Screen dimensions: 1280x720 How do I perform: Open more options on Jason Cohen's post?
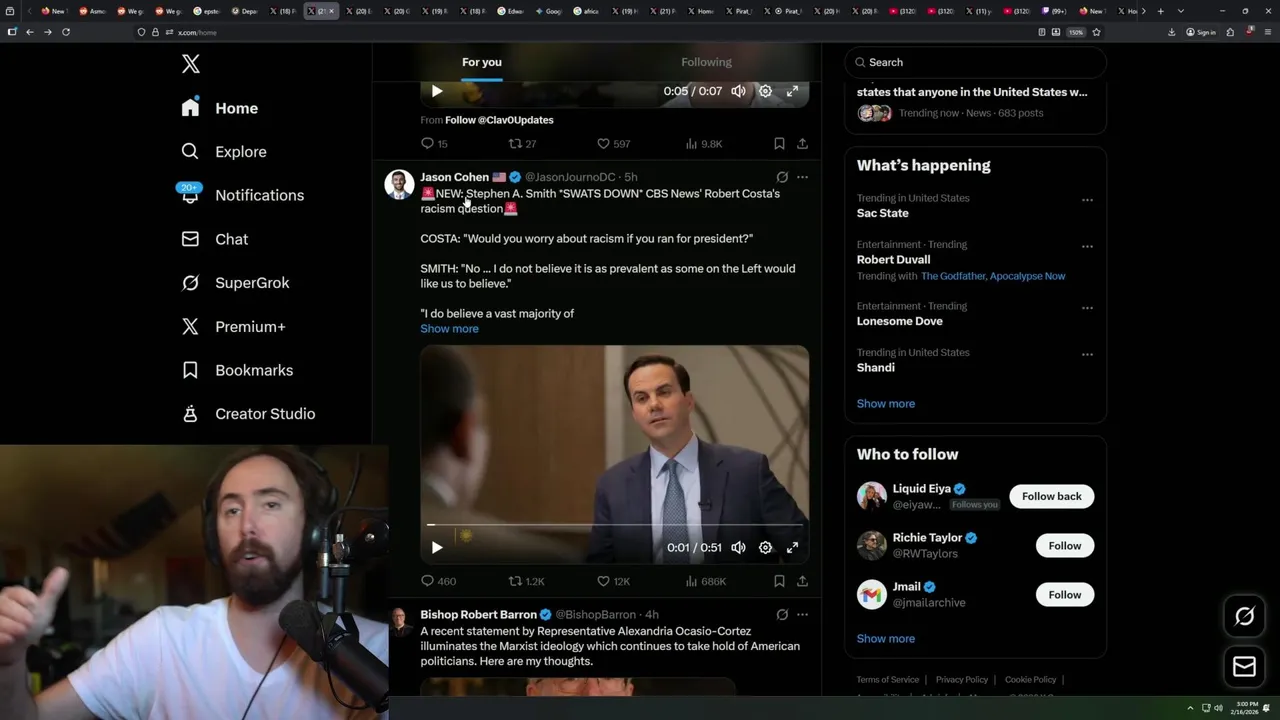pos(802,177)
